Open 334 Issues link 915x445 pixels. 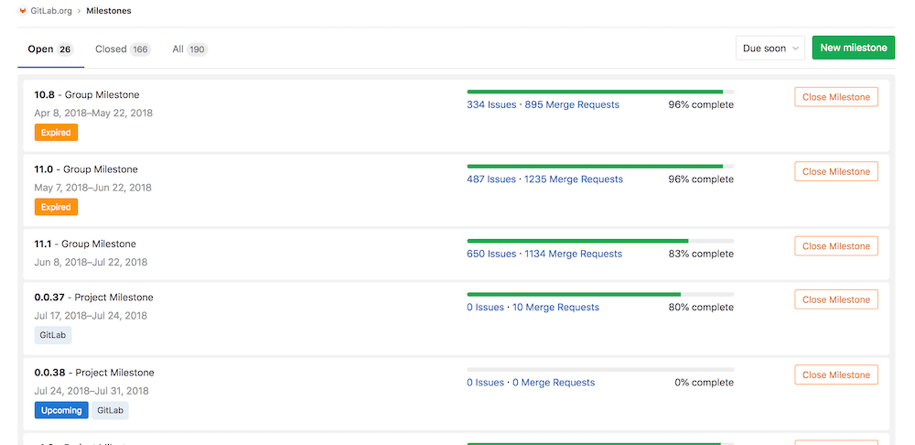pos(491,105)
